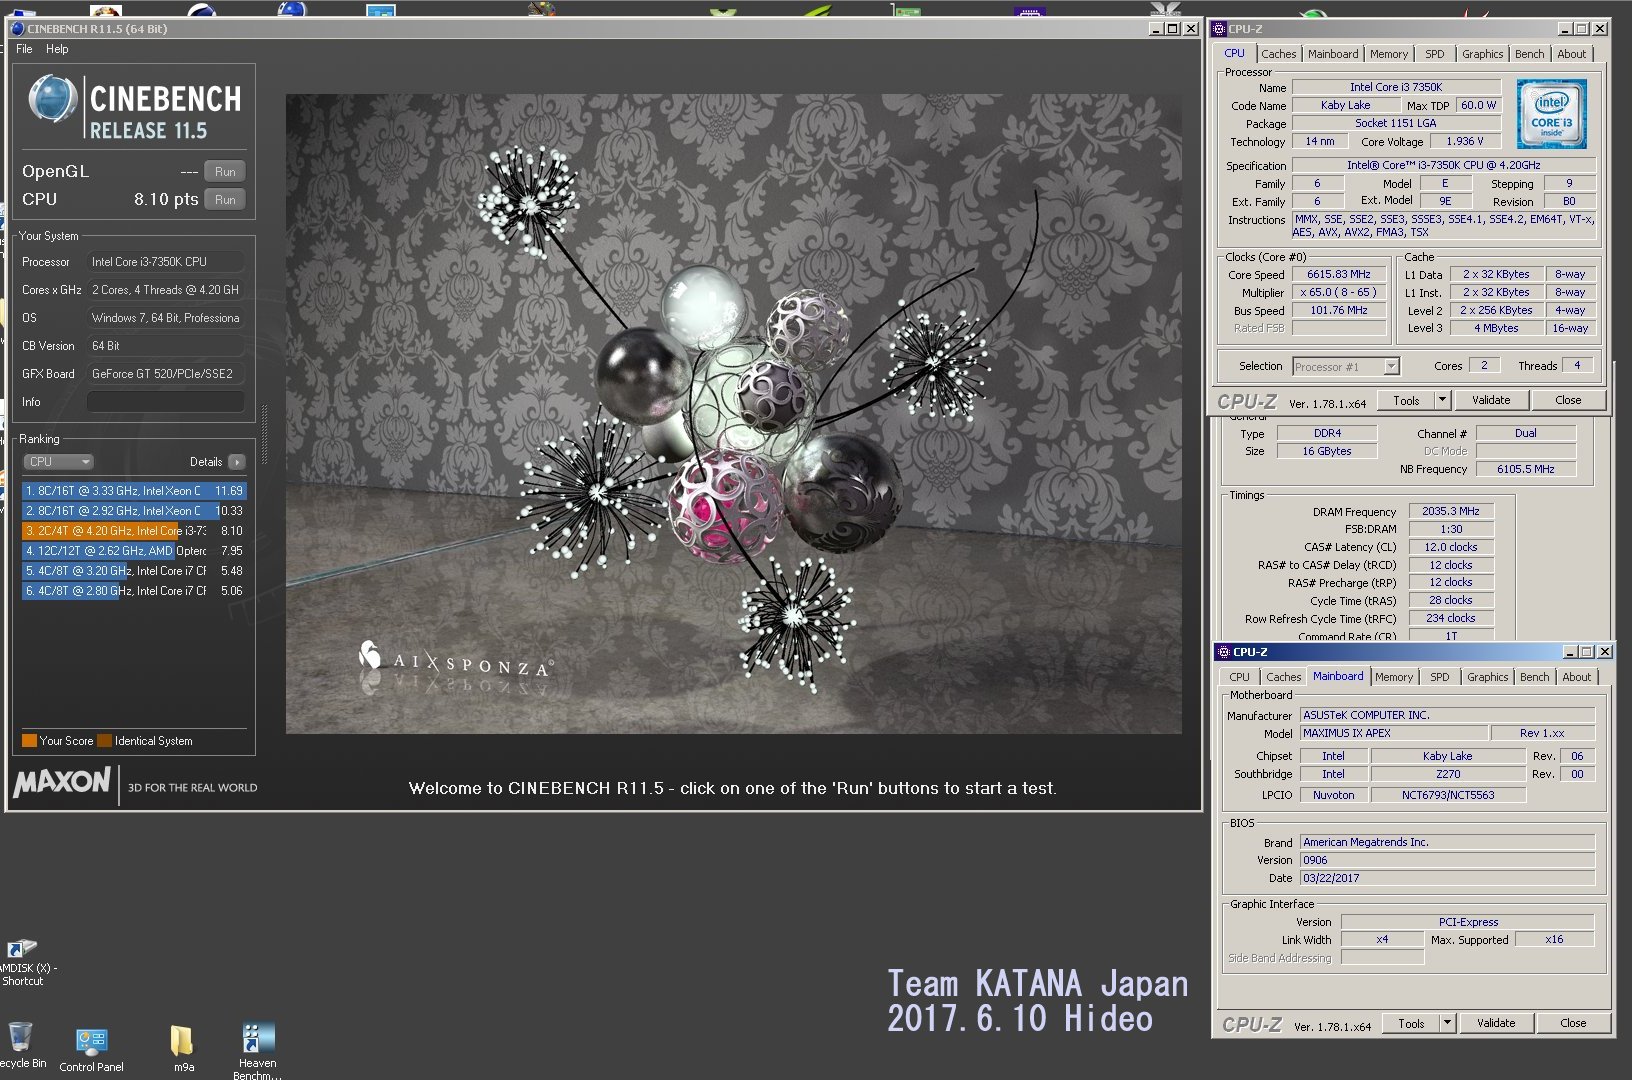This screenshot has width=1632, height=1080.
Task: Click the Processor field Intel Core i3-7350K
Action: (x=166, y=262)
